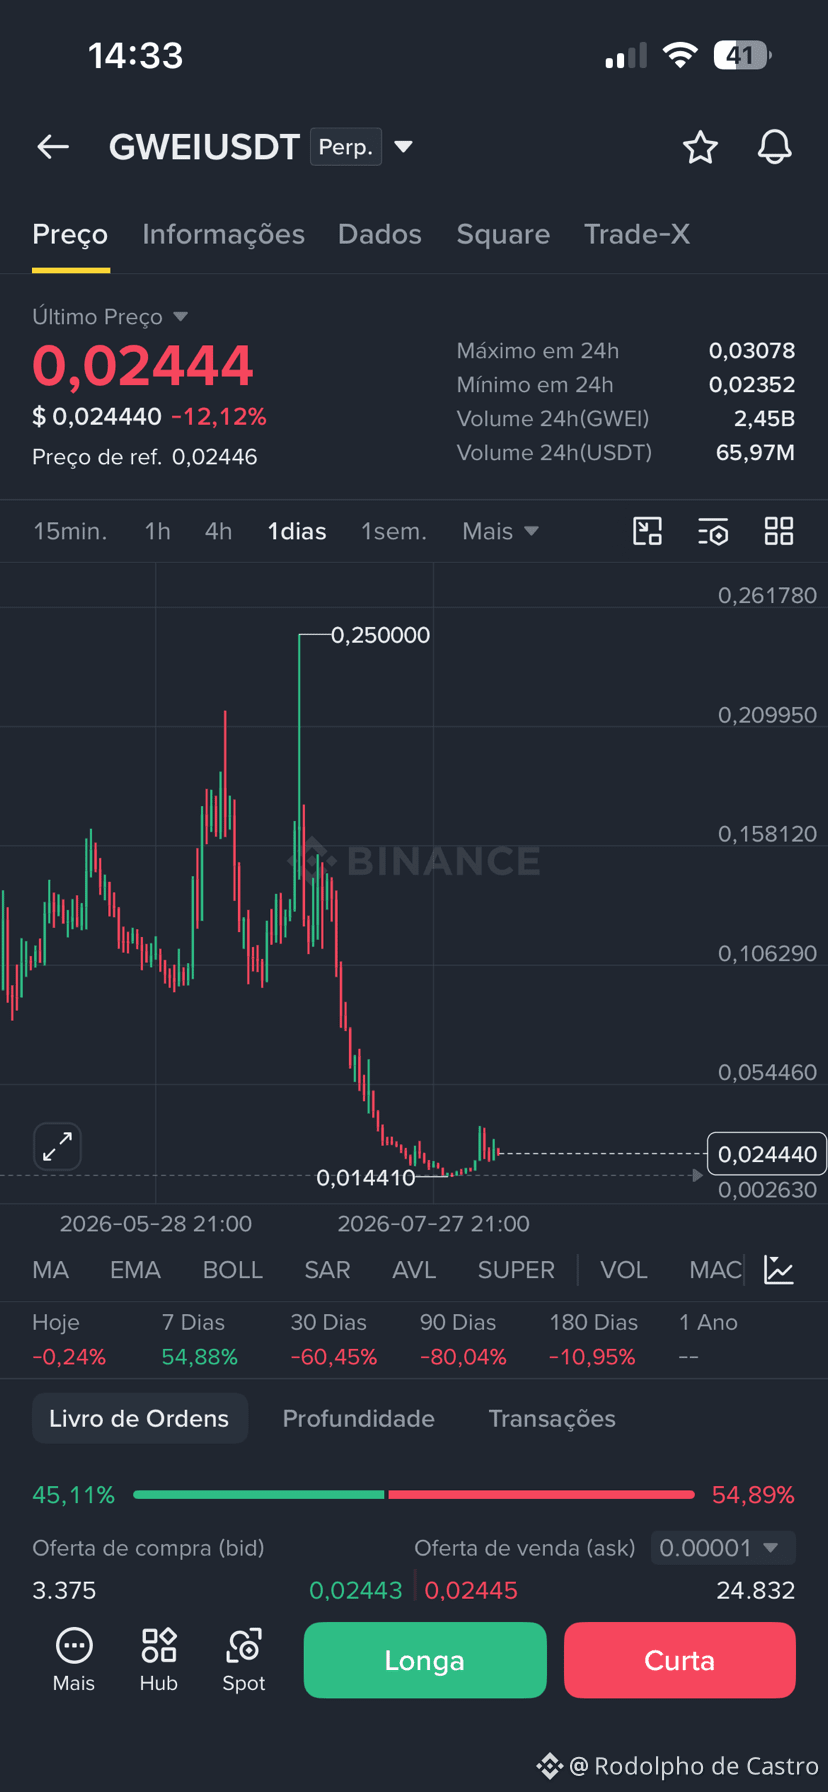This screenshot has width=828, height=1792.
Task: Tap the 30 Dias -60,45% performance
Action: coord(333,1340)
